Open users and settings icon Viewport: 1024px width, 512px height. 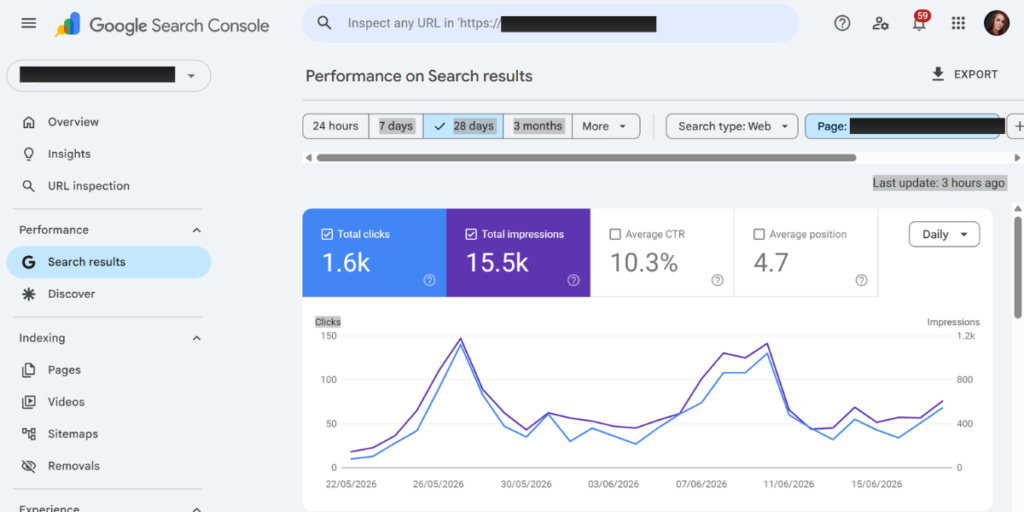880,24
